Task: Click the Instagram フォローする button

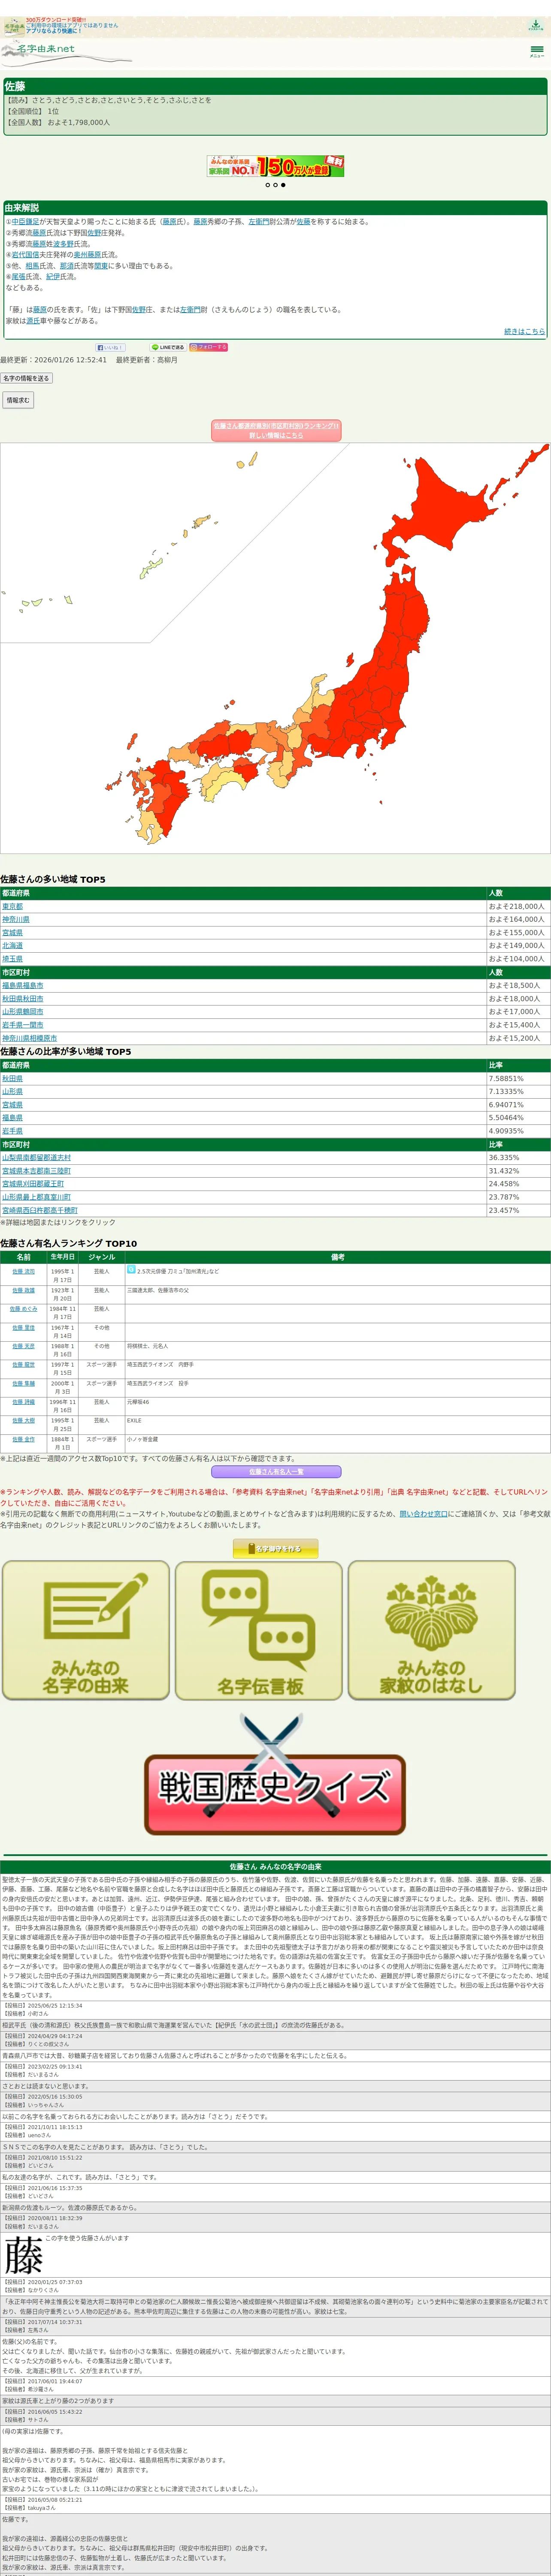Action: (x=208, y=347)
